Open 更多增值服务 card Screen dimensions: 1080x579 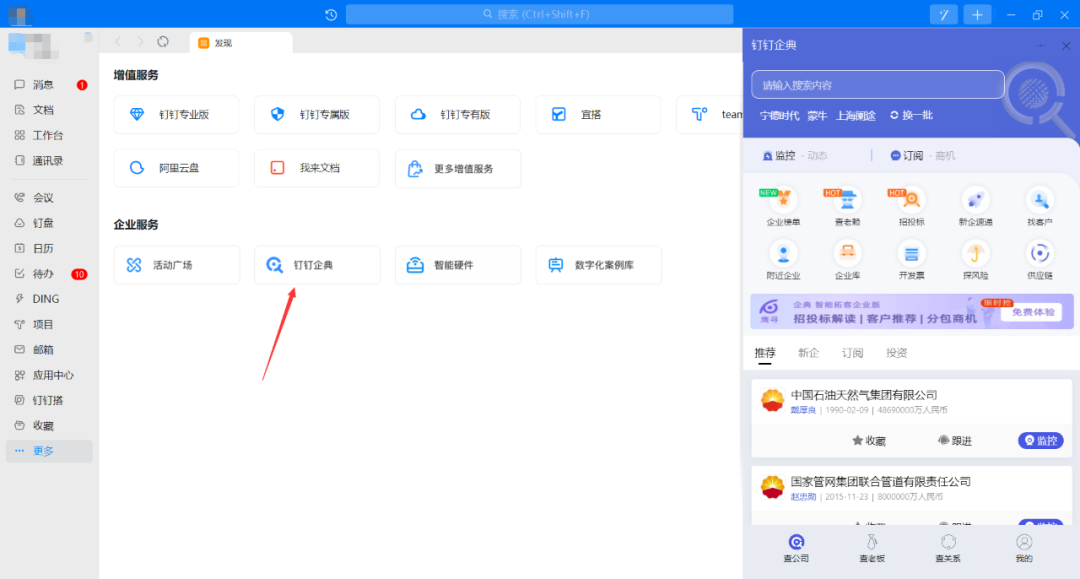tap(457, 169)
